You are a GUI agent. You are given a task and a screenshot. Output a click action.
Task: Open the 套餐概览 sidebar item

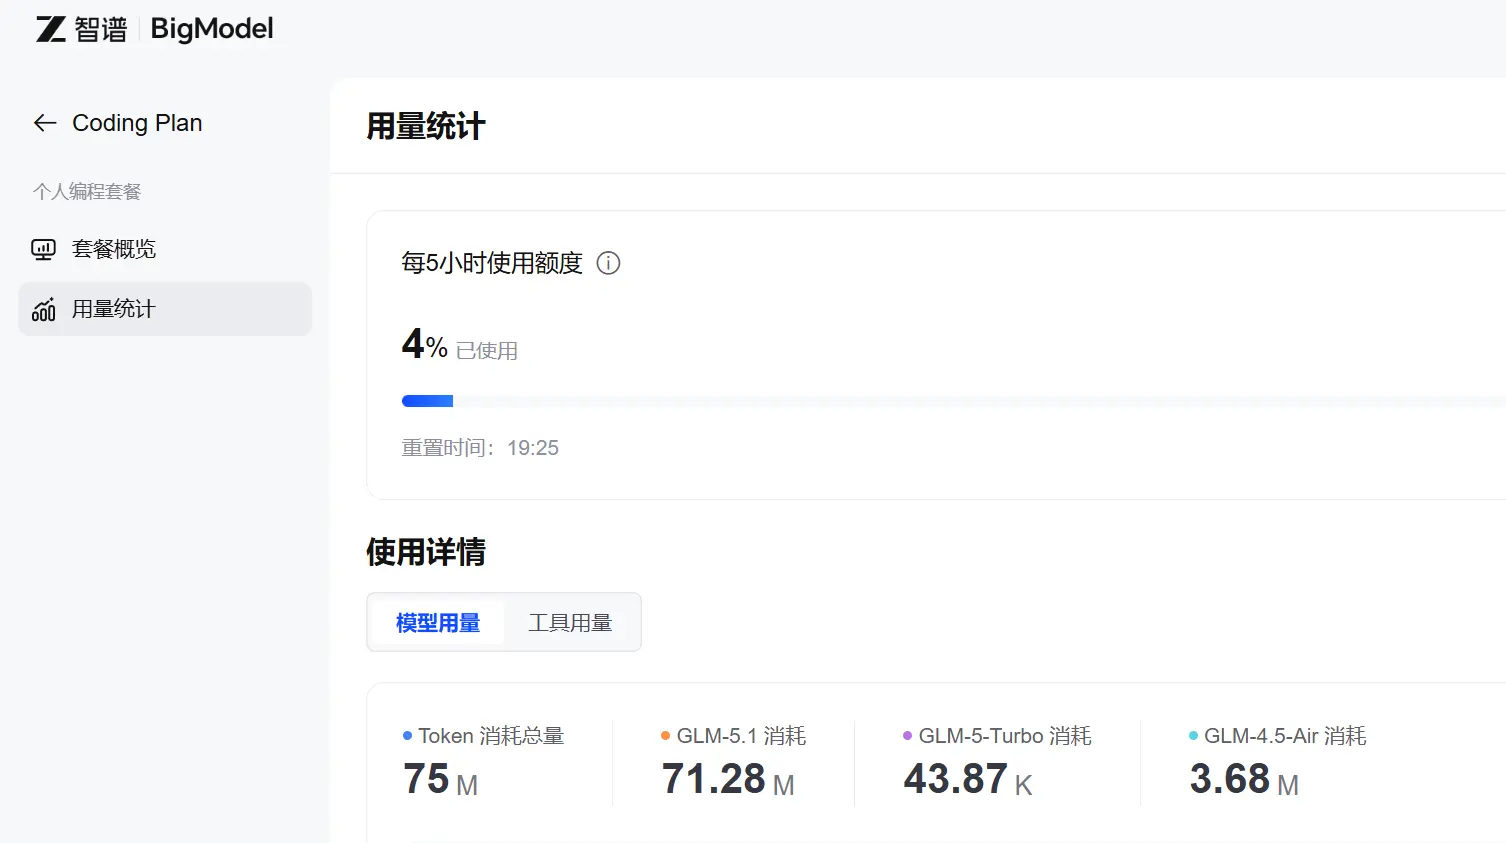(165, 249)
